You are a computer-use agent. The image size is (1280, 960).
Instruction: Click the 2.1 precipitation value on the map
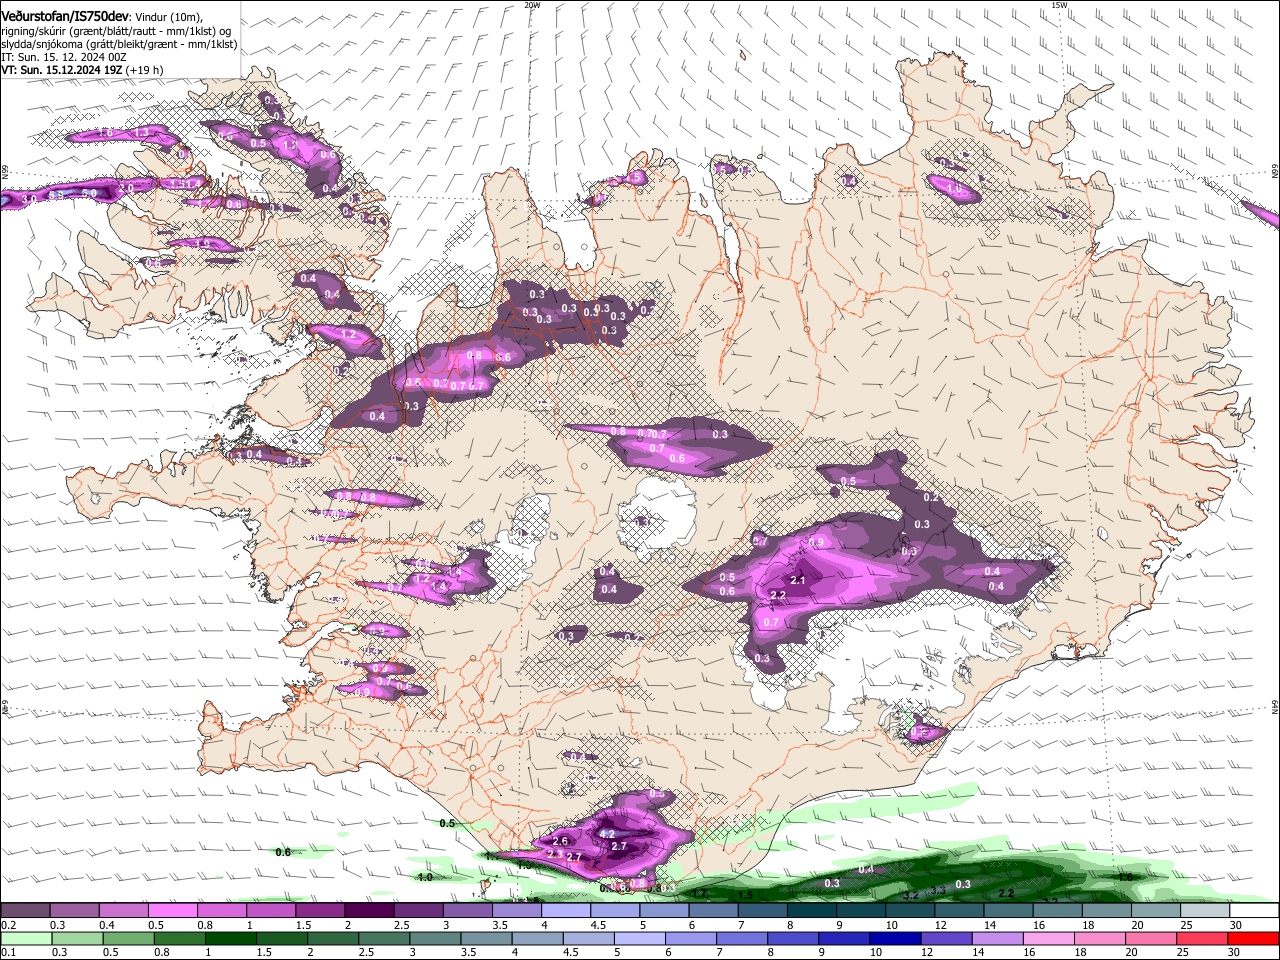tap(798, 580)
